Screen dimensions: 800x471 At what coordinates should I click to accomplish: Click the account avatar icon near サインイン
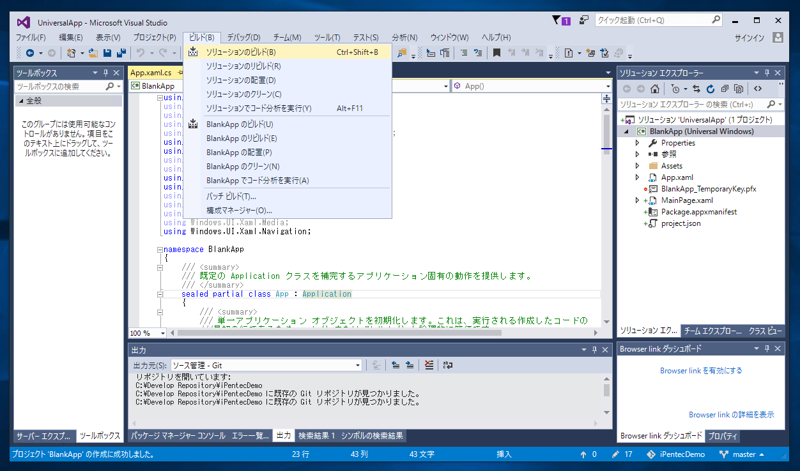[778, 38]
